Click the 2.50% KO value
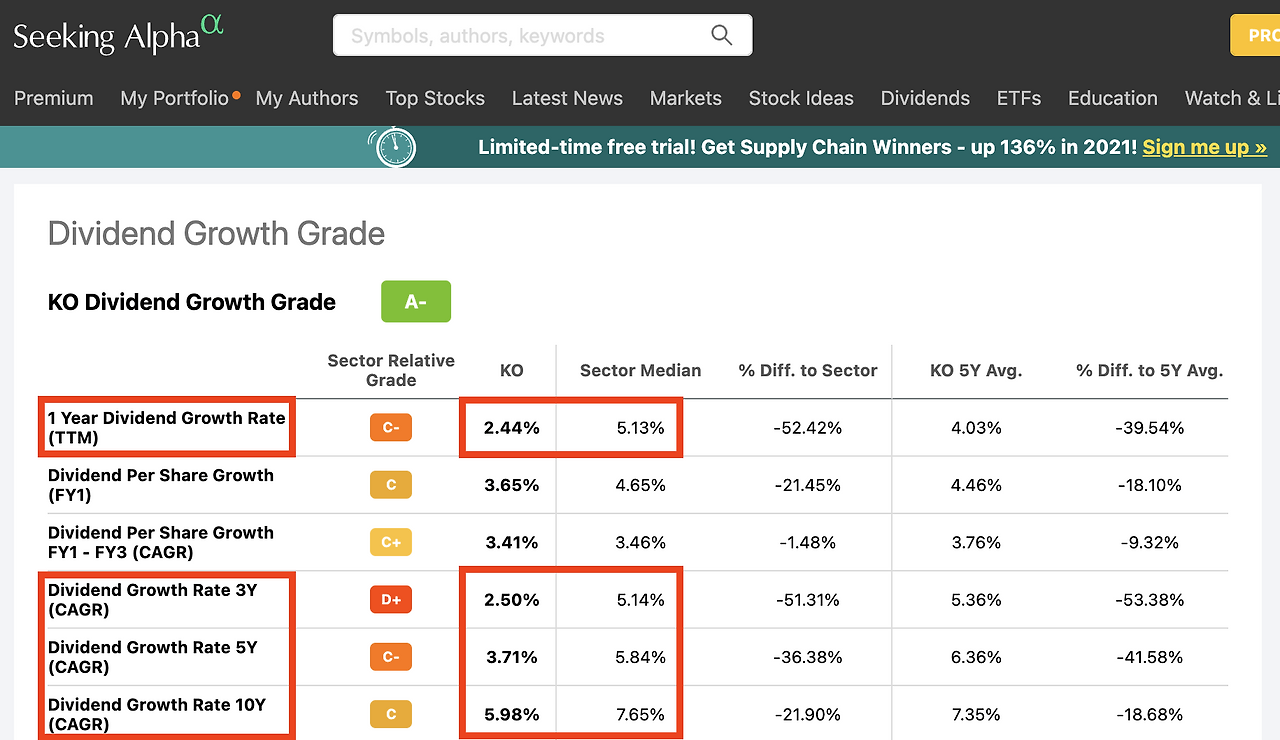The width and height of the screenshot is (1280, 740). [512, 600]
